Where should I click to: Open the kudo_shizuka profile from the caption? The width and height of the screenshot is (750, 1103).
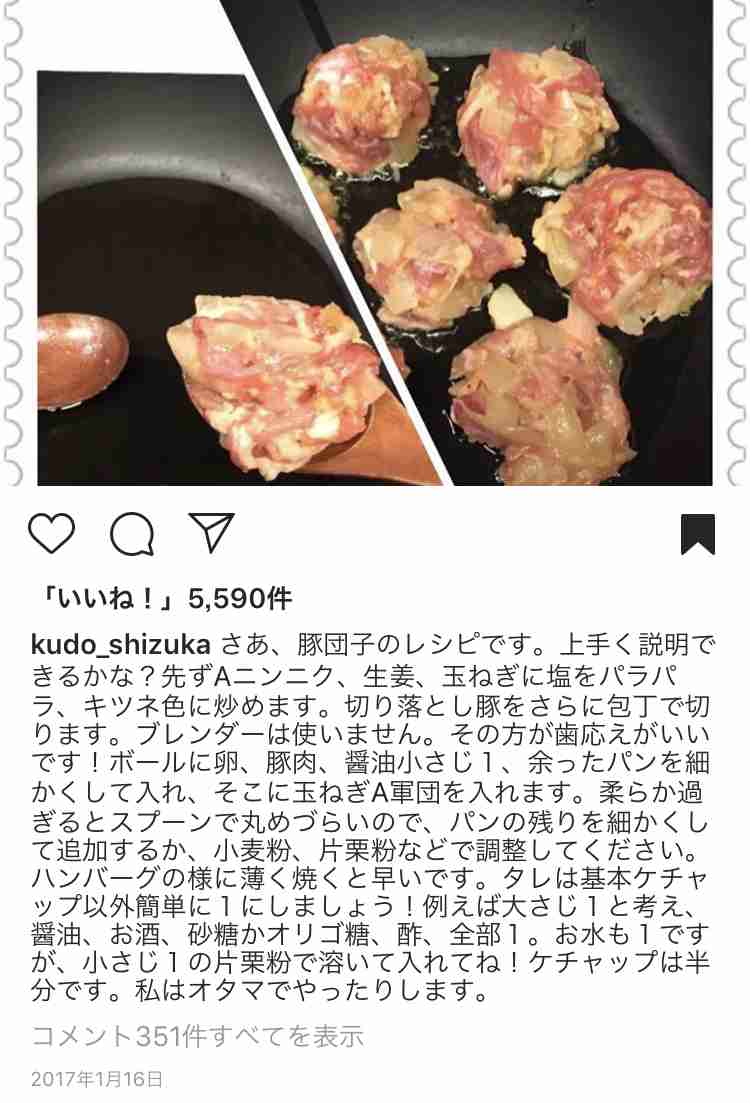[121, 644]
